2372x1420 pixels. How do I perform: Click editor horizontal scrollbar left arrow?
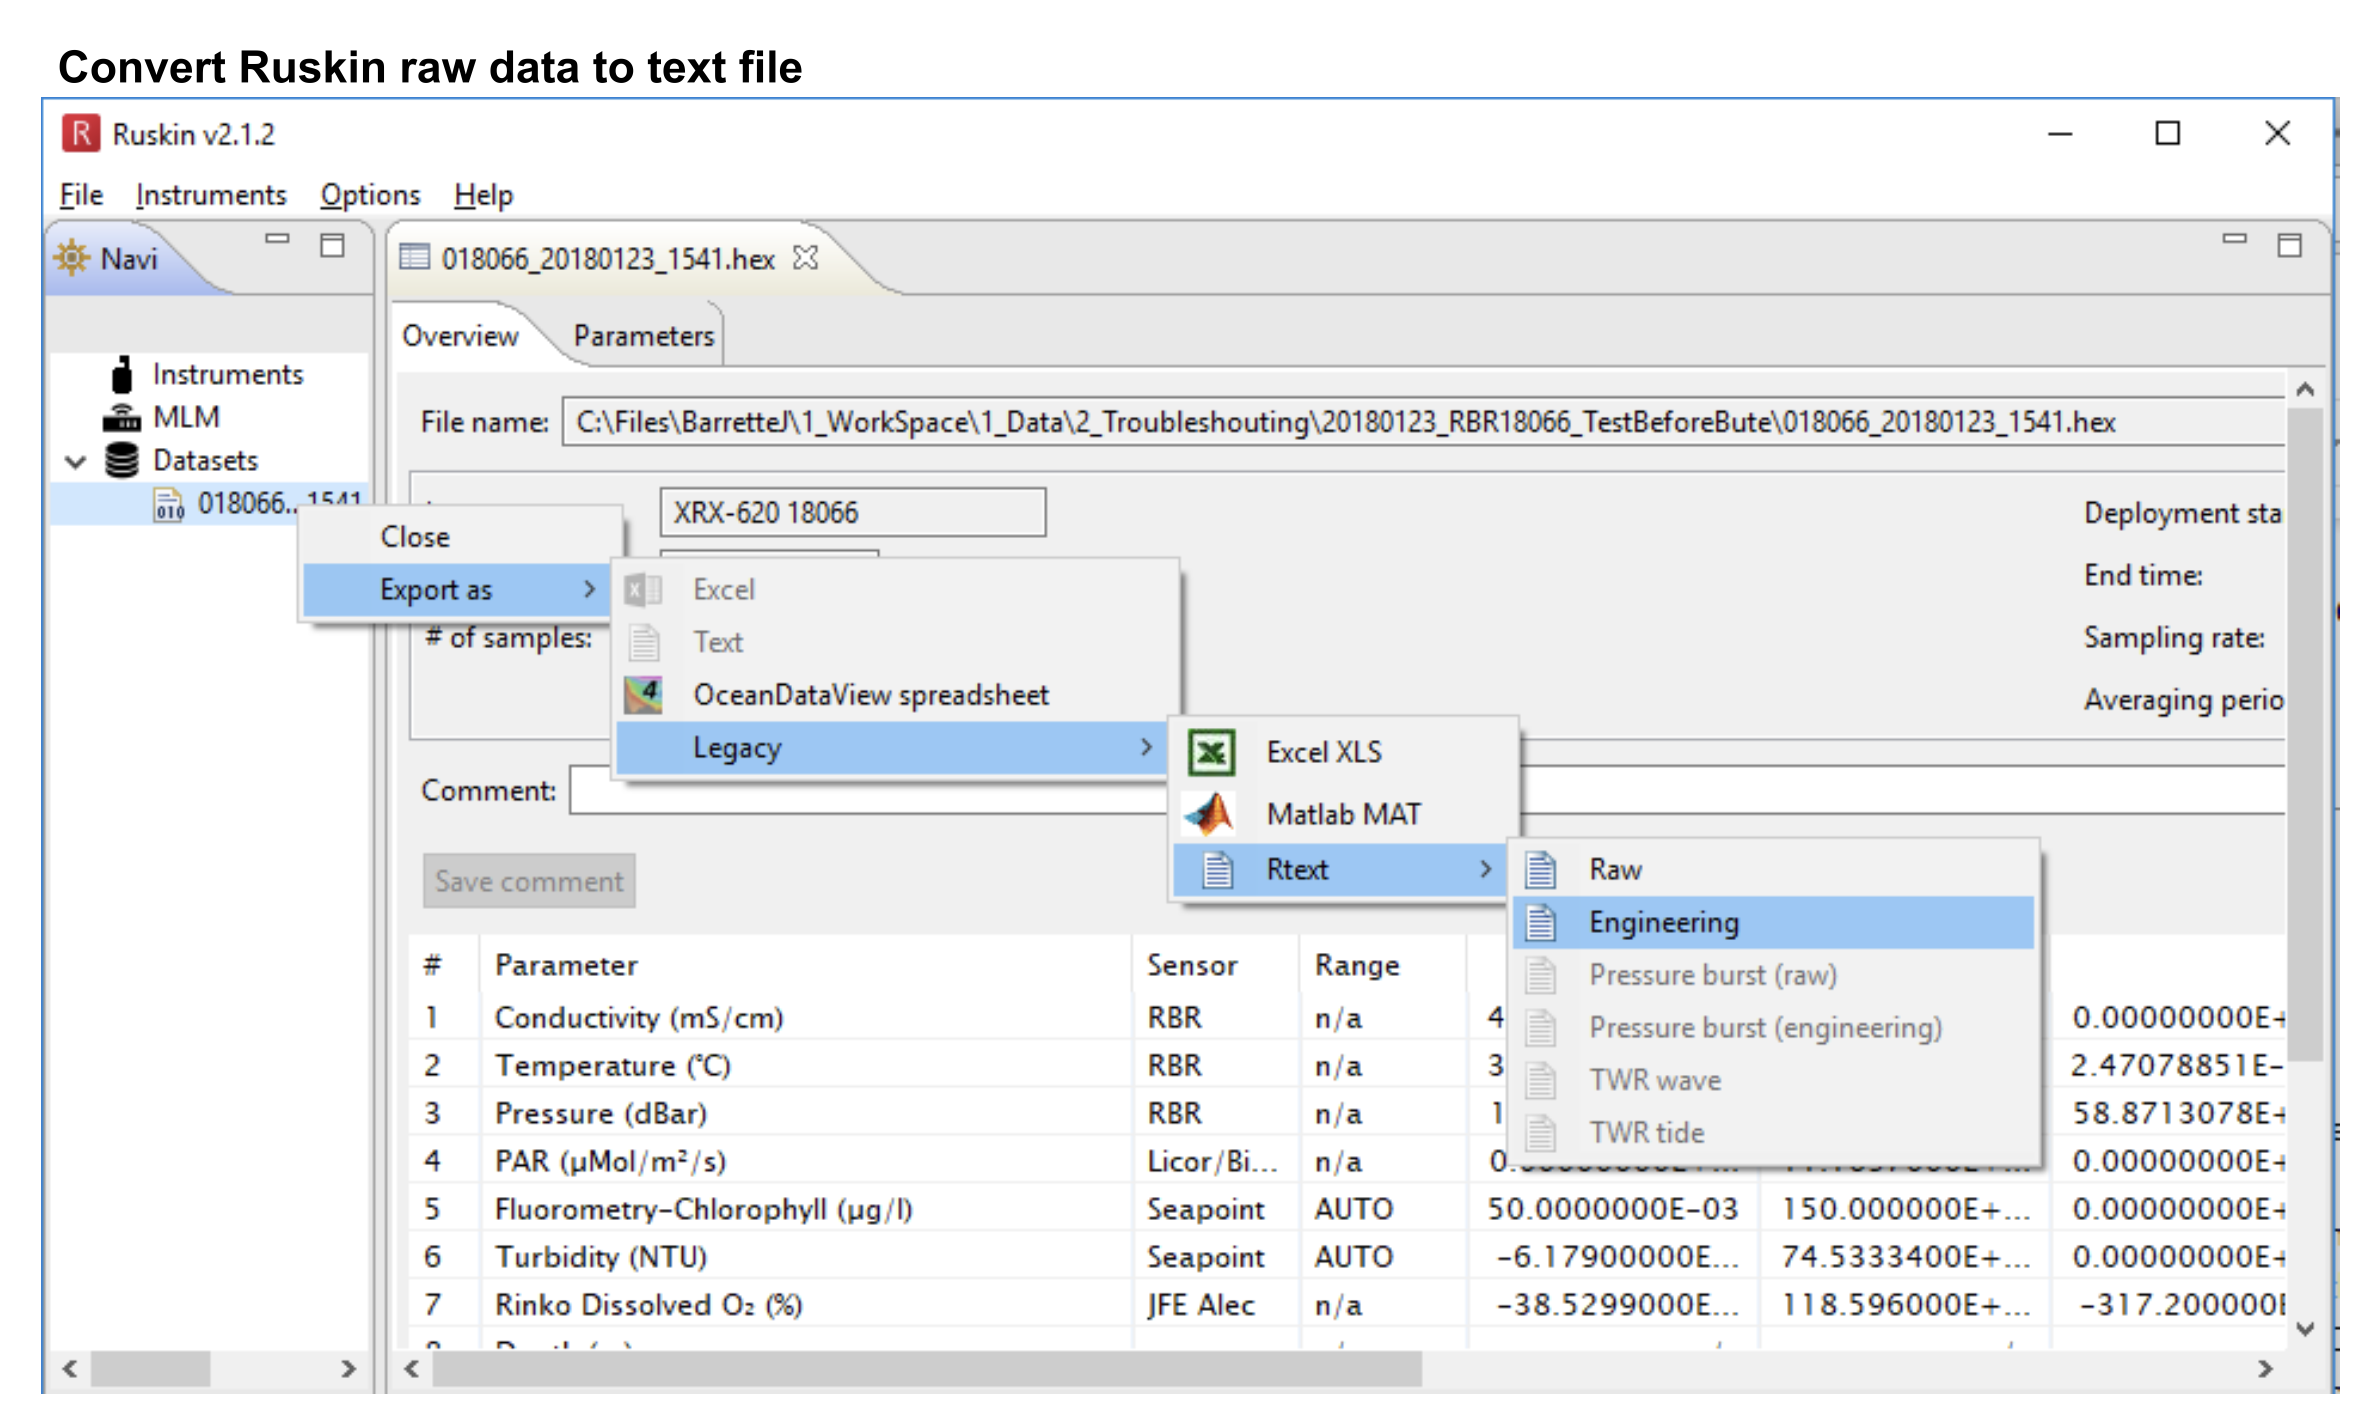[x=411, y=1368]
